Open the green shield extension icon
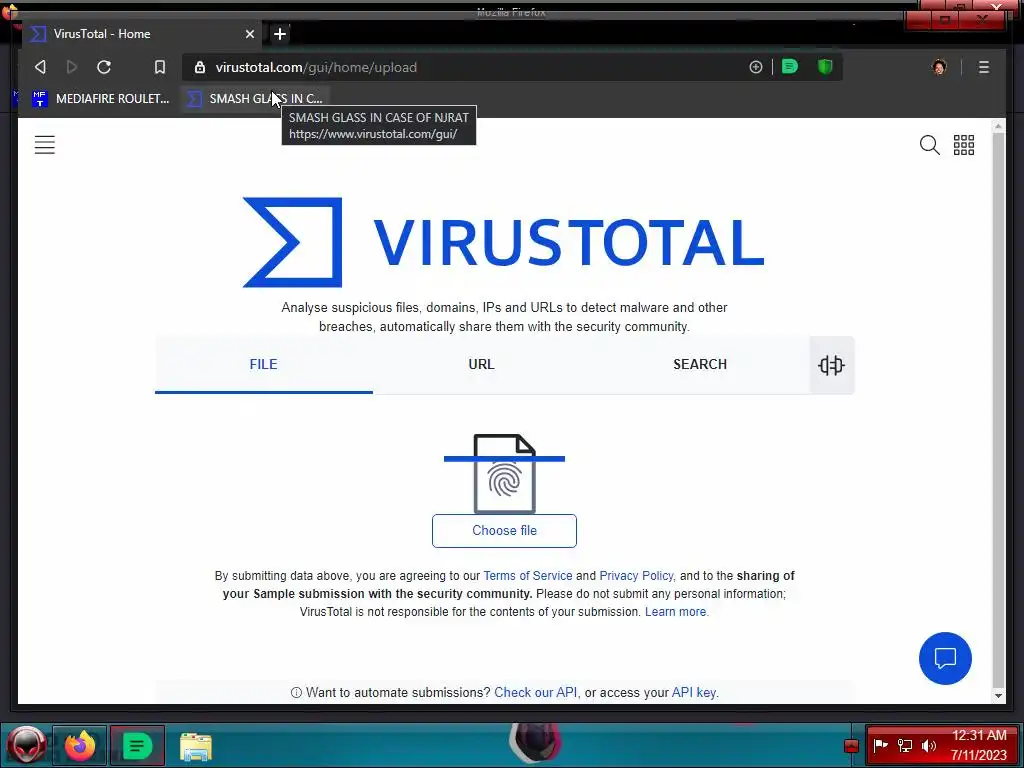The image size is (1024, 768). tap(825, 67)
